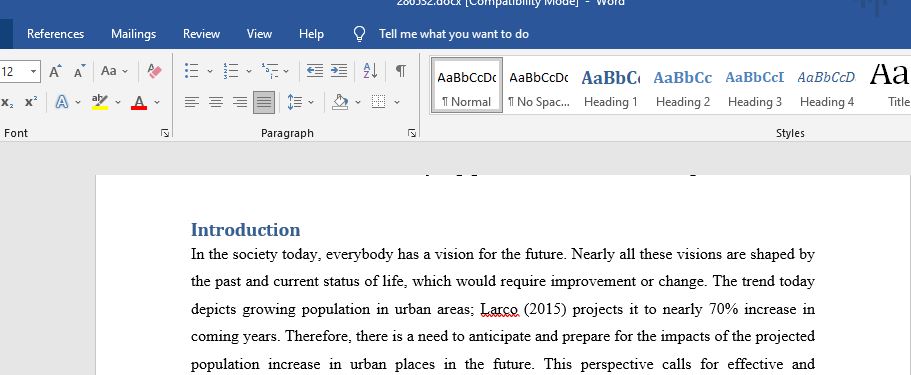Expand multilevel list dropdown arrow
Image resolution: width=911 pixels, height=375 pixels.
point(286,72)
